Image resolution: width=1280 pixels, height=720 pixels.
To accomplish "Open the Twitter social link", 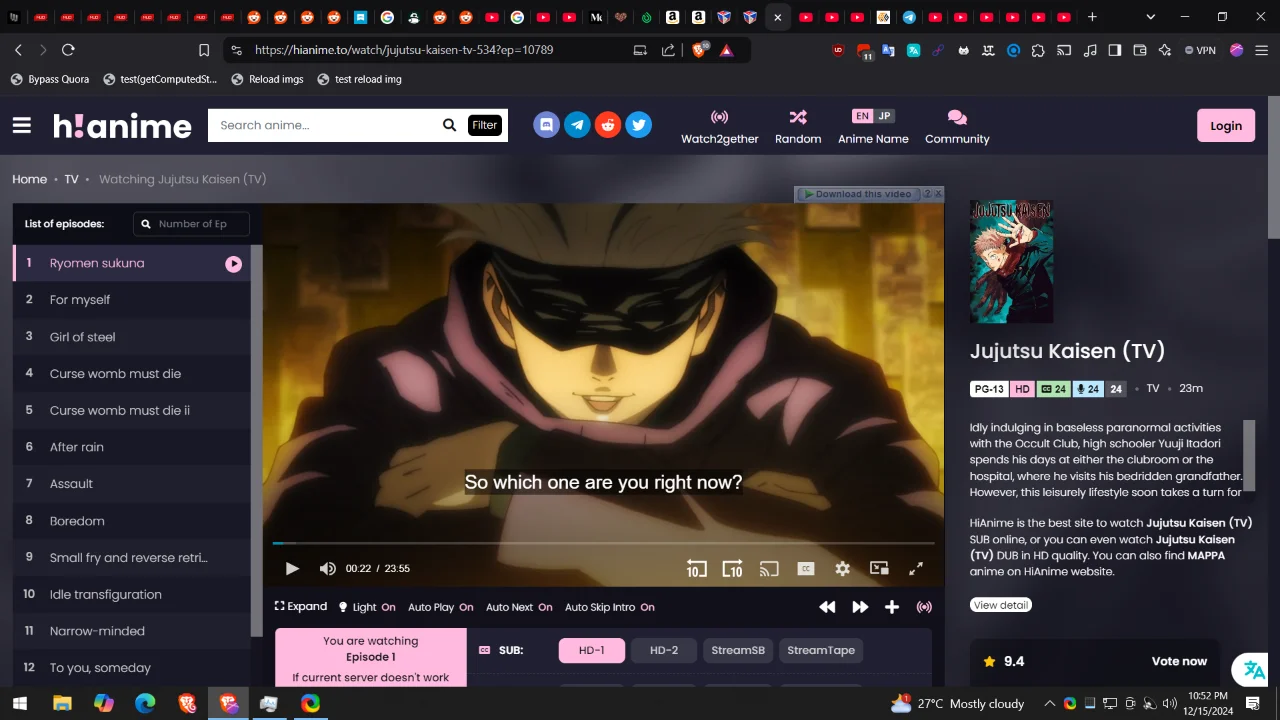I will tap(639, 125).
